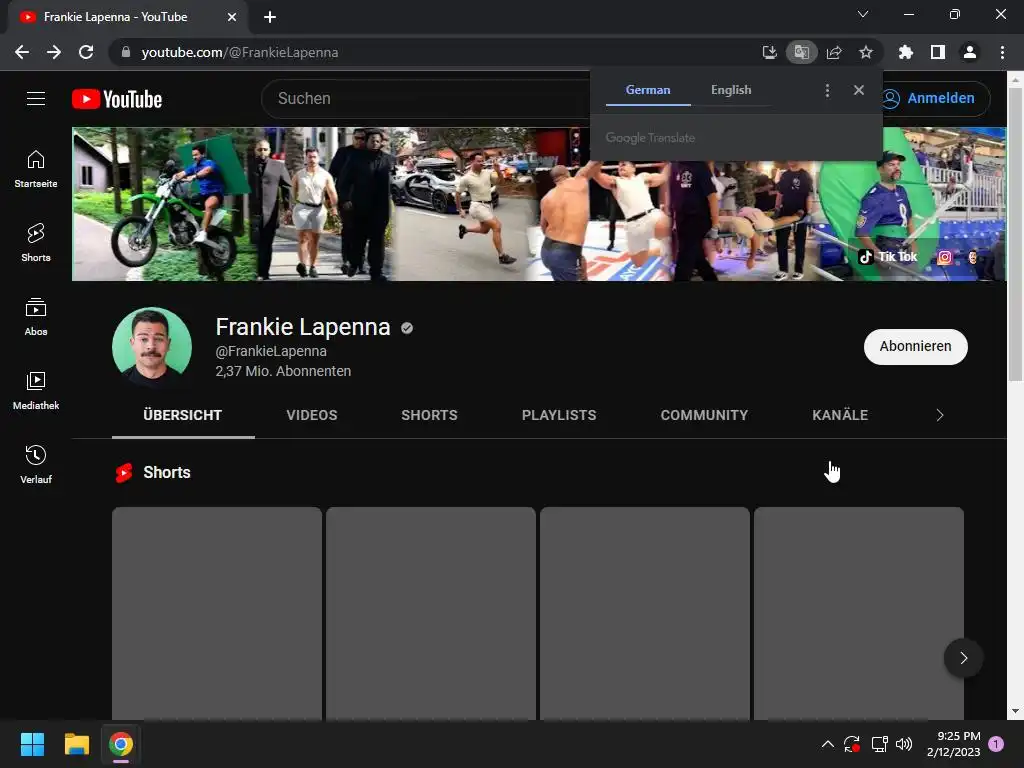Click the sync status tray icon
The image size is (1024, 768).
(852, 744)
